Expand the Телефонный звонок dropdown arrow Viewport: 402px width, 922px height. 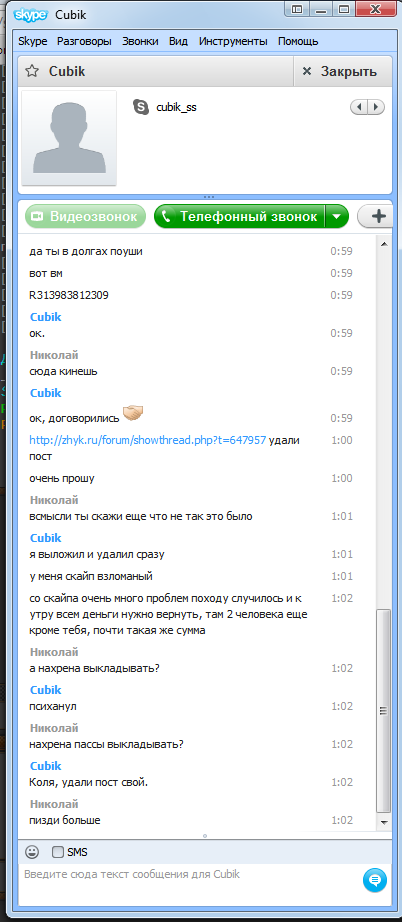coord(337,216)
